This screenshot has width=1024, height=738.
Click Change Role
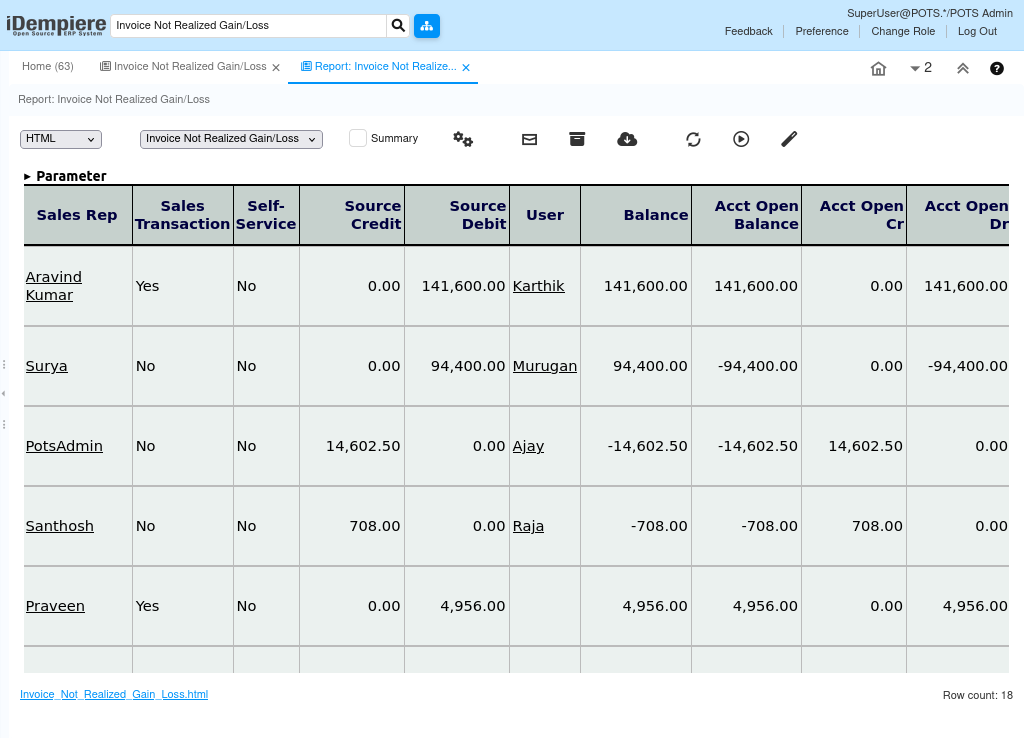click(x=903, y=31)
